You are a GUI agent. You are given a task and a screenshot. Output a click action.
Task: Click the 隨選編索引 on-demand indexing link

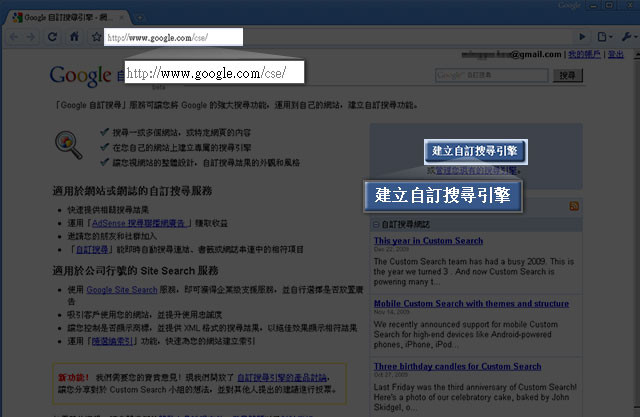coord(112,341)
